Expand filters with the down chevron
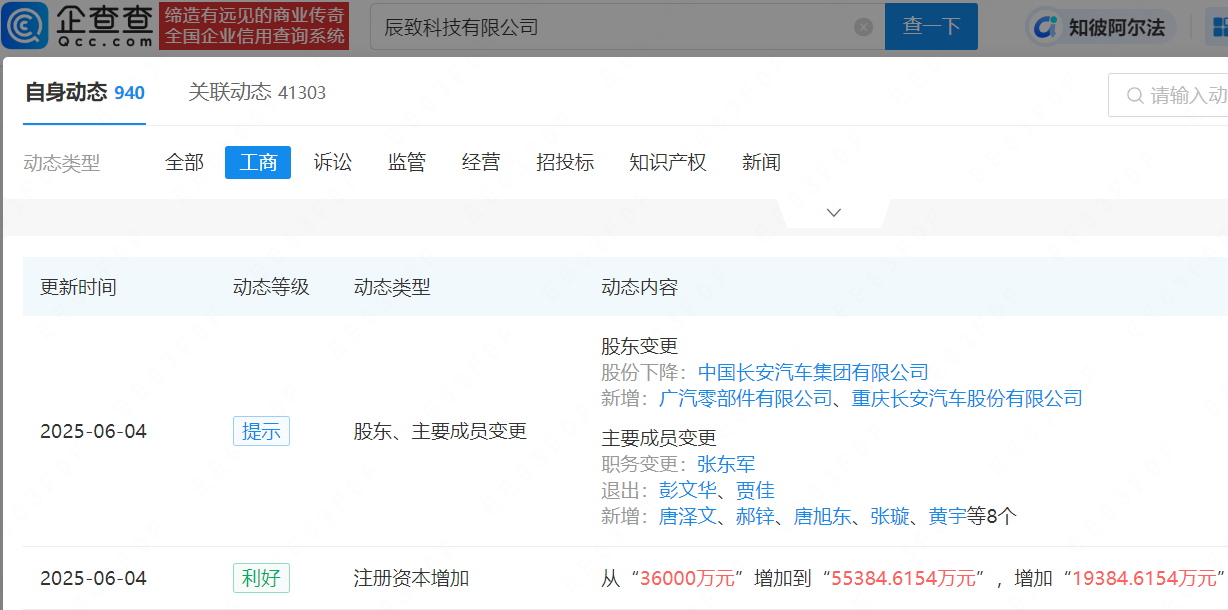1228x610 pixels. pyautogui.click(x=834, y=213)
